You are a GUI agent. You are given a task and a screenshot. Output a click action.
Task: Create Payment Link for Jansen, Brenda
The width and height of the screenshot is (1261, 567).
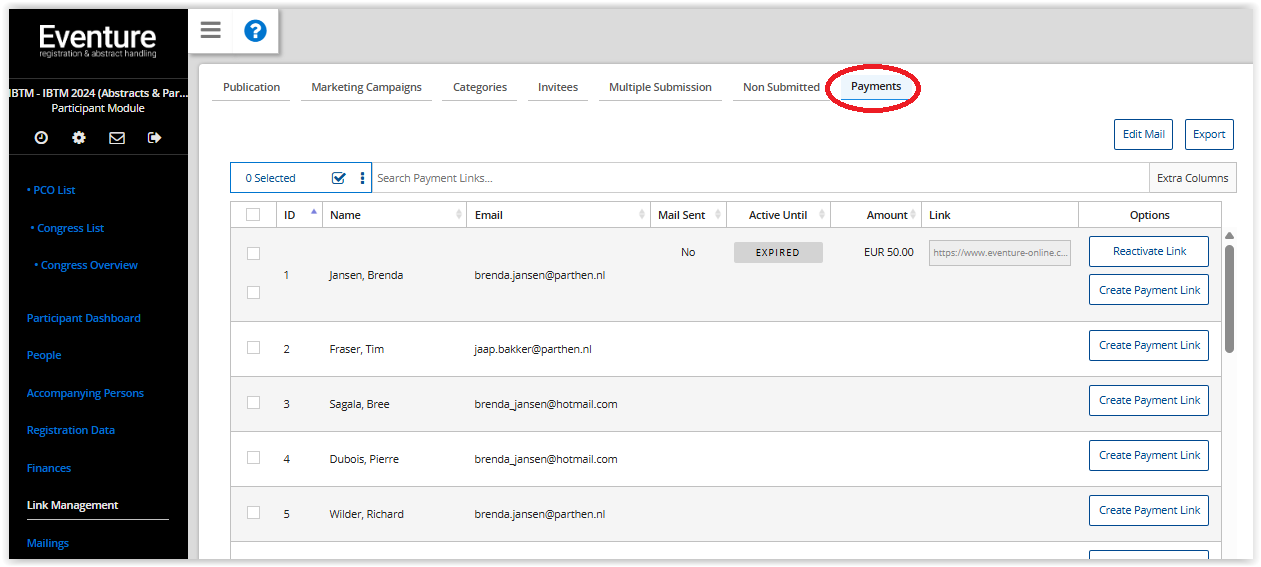click(1149, 290)
